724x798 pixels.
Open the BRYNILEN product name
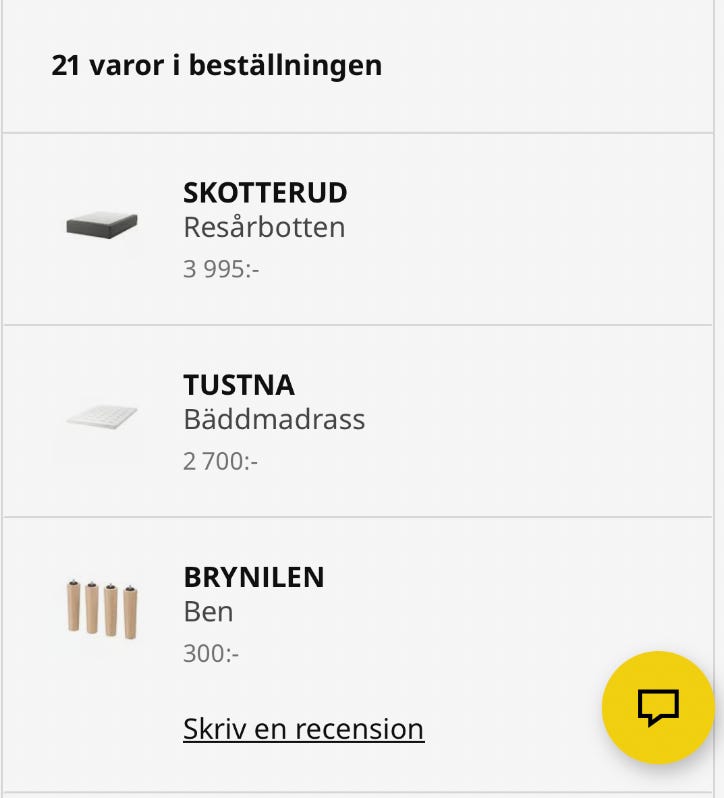254,577
